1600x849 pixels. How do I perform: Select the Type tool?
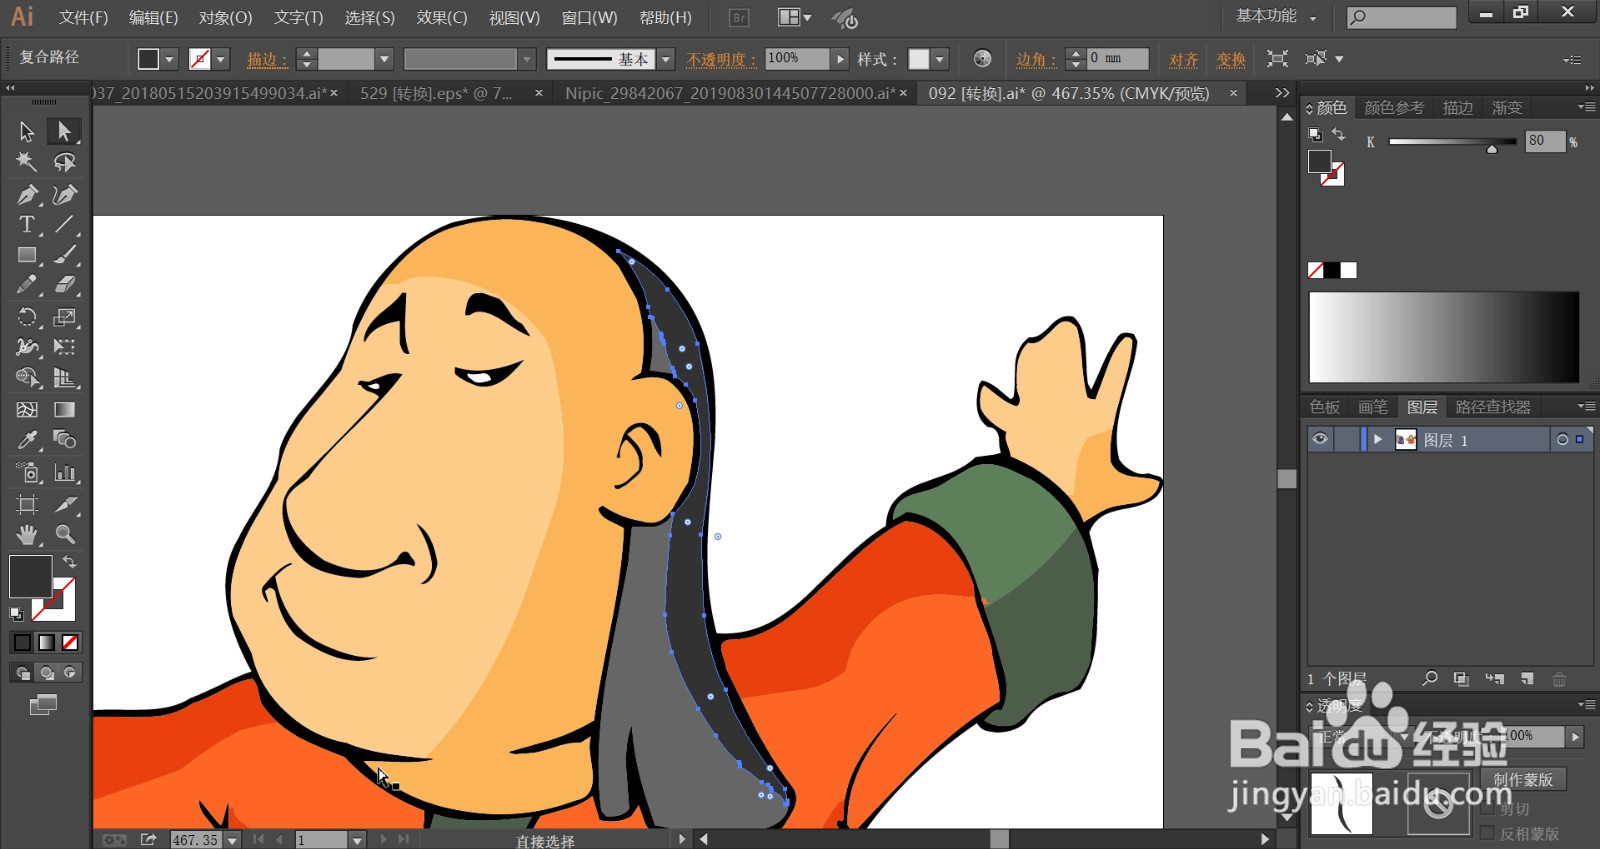[27, 224]
